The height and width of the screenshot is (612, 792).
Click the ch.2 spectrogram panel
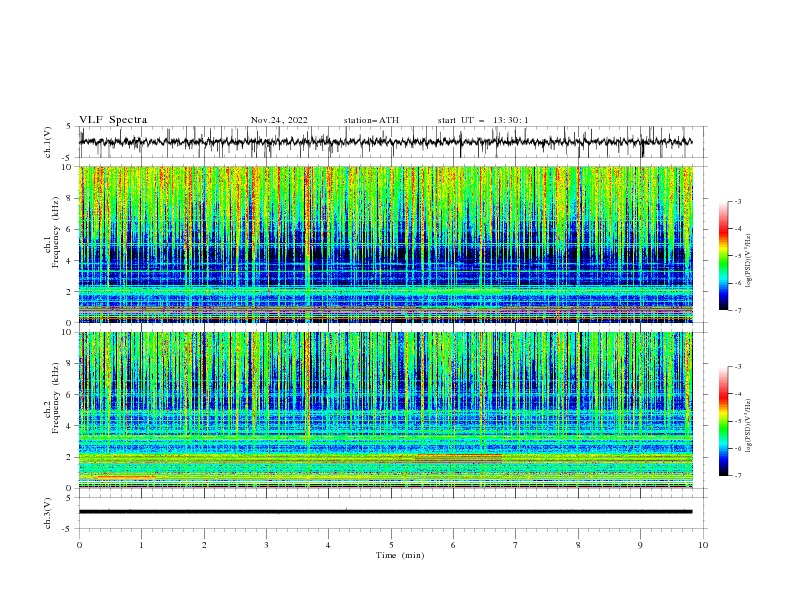386,410
